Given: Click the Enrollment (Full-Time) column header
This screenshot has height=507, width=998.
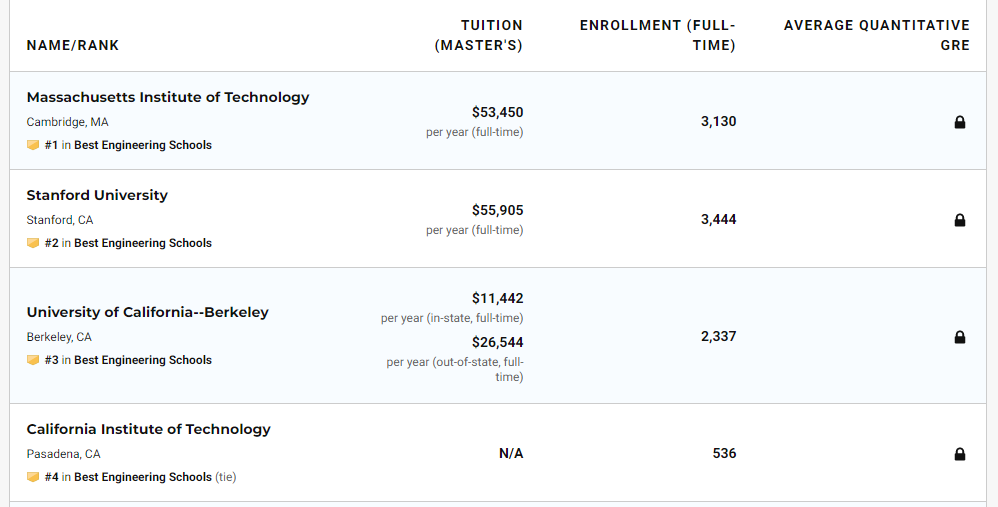Looking at the screenshot, I should click(658, 35).
